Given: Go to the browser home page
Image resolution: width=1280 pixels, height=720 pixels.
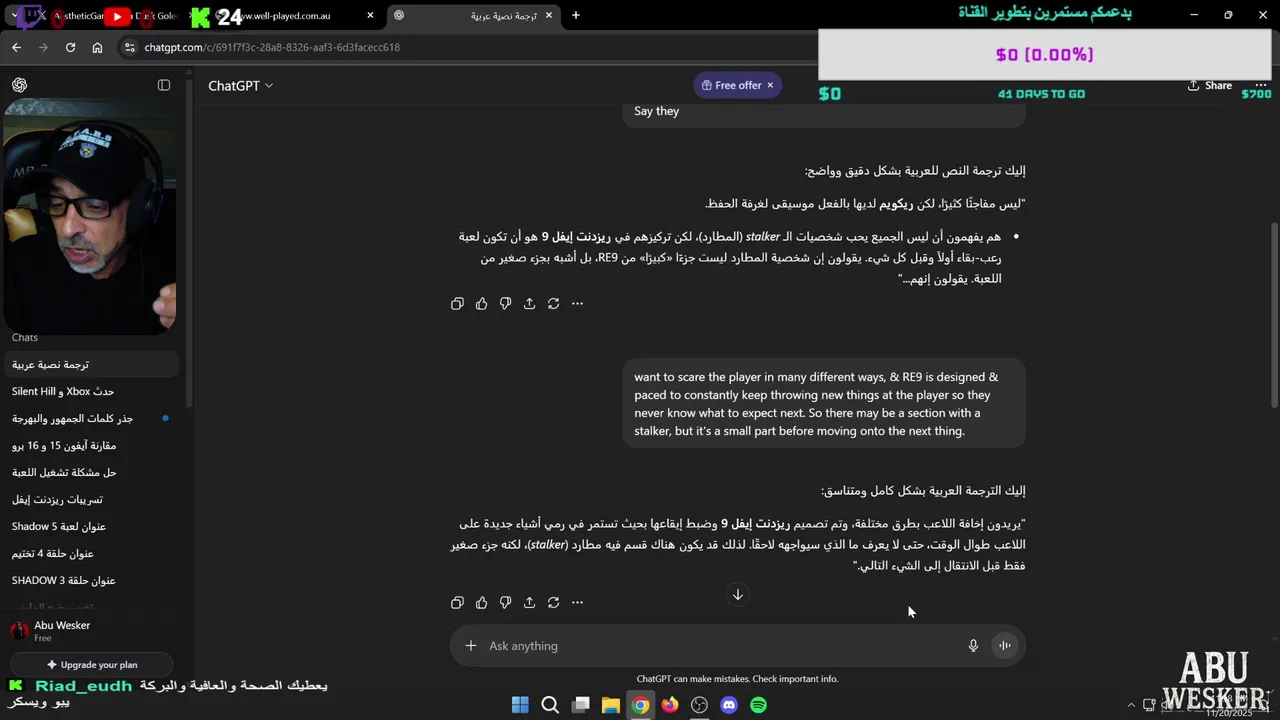Looking at the screenshot, I should (x=97, y=47).
